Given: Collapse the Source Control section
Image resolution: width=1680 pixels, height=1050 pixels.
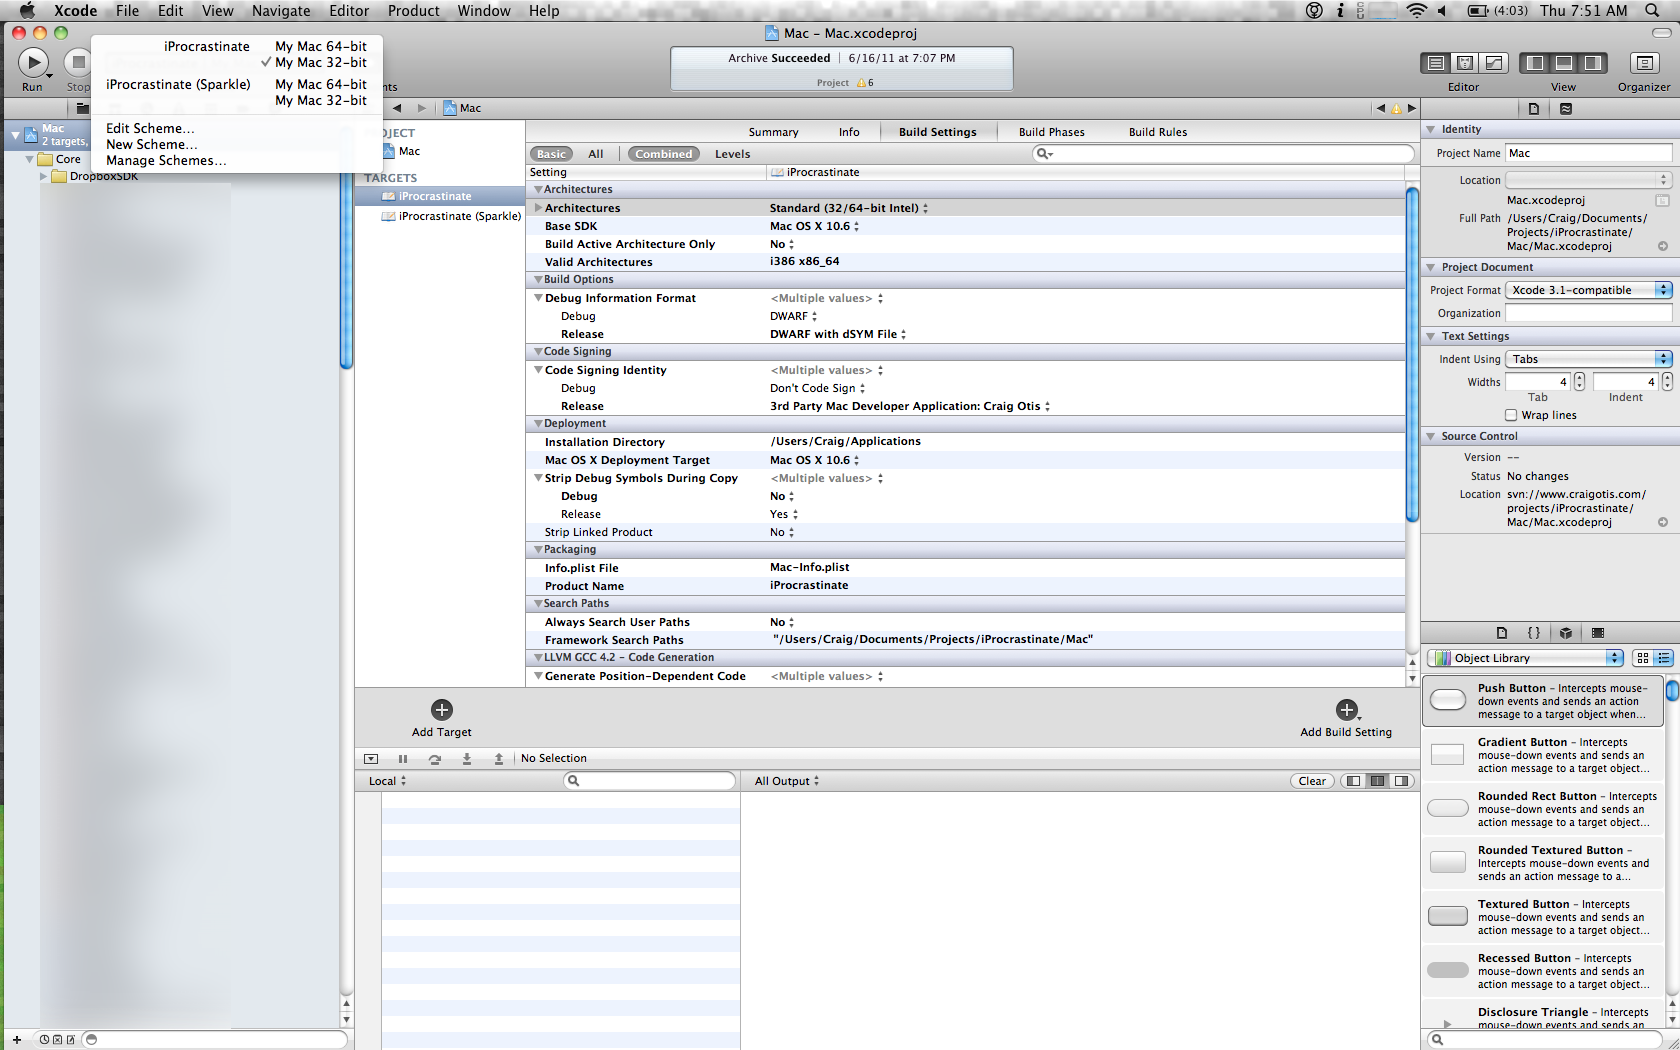Looking at the screenshot, I should (x=1431, y=436).
